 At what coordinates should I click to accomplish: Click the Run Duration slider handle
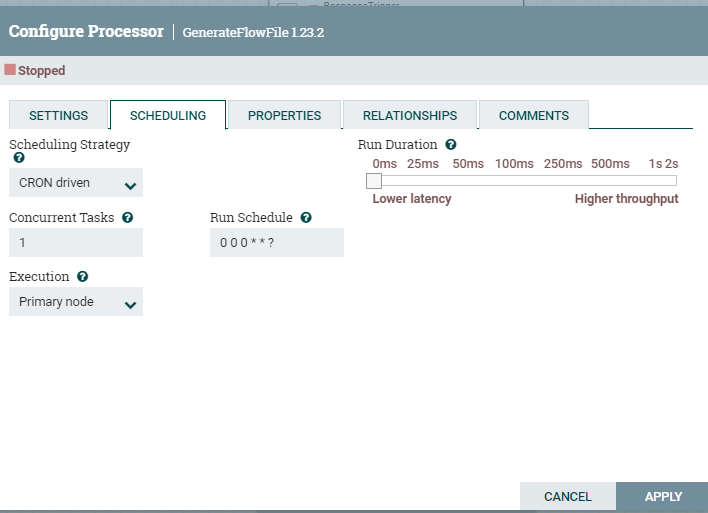coord(373,181)
